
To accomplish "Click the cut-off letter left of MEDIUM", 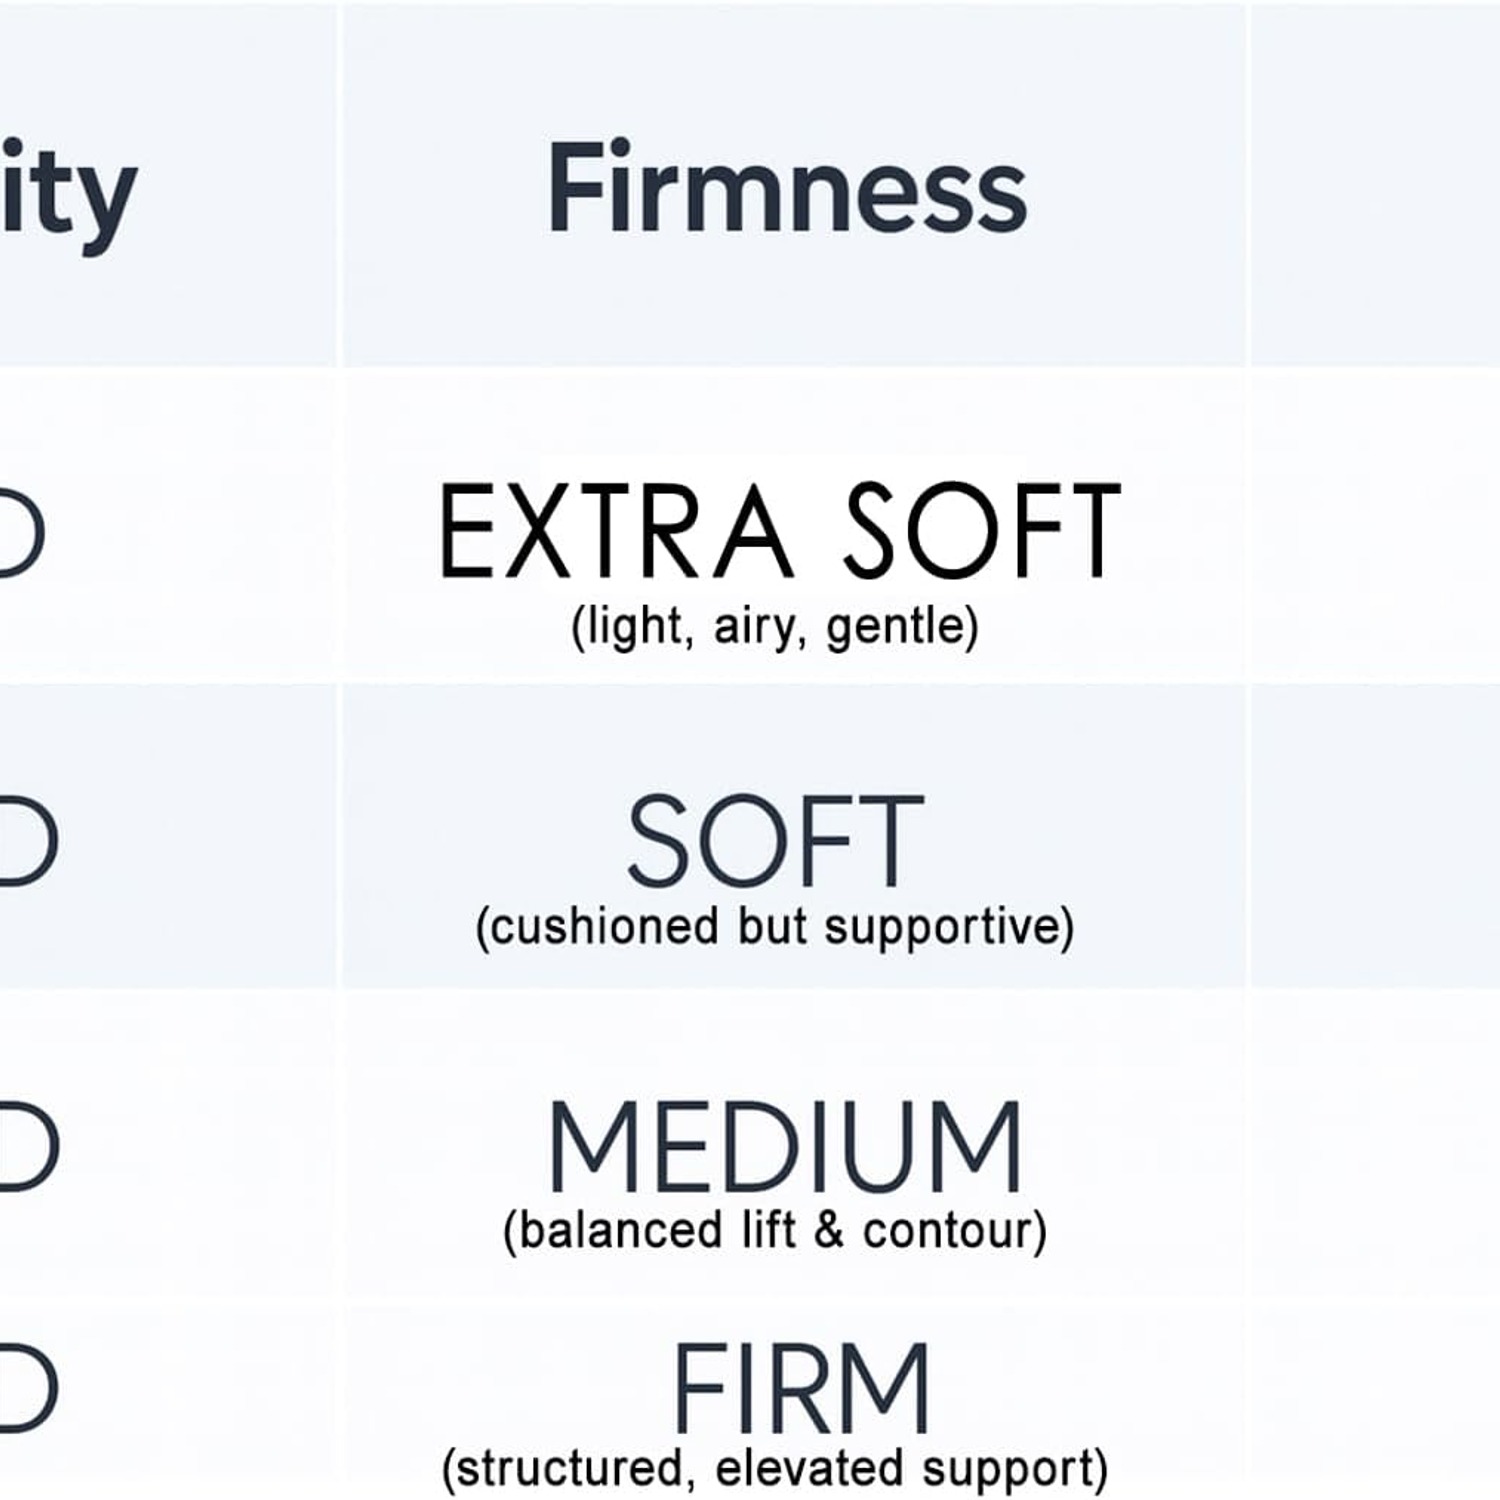I will pos(28,1147).
